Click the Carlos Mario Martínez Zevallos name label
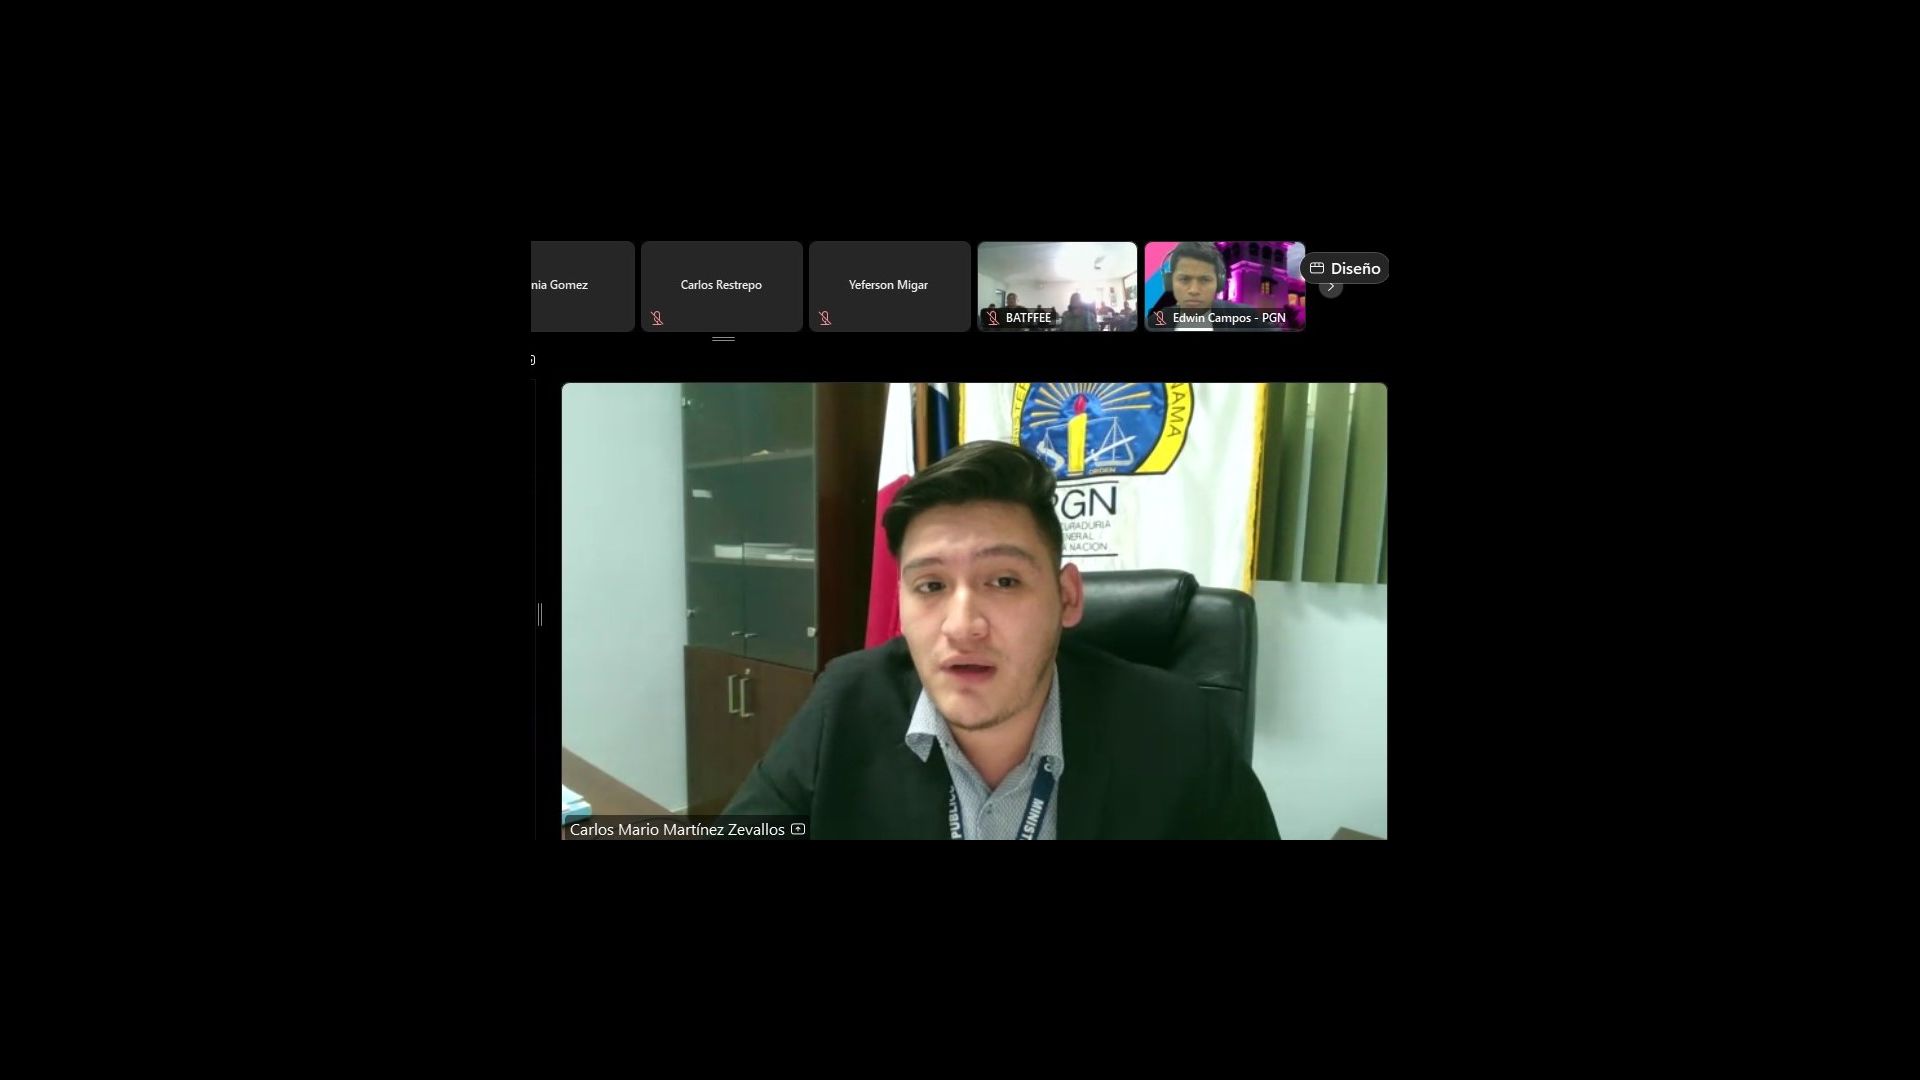 pos(677,830)
